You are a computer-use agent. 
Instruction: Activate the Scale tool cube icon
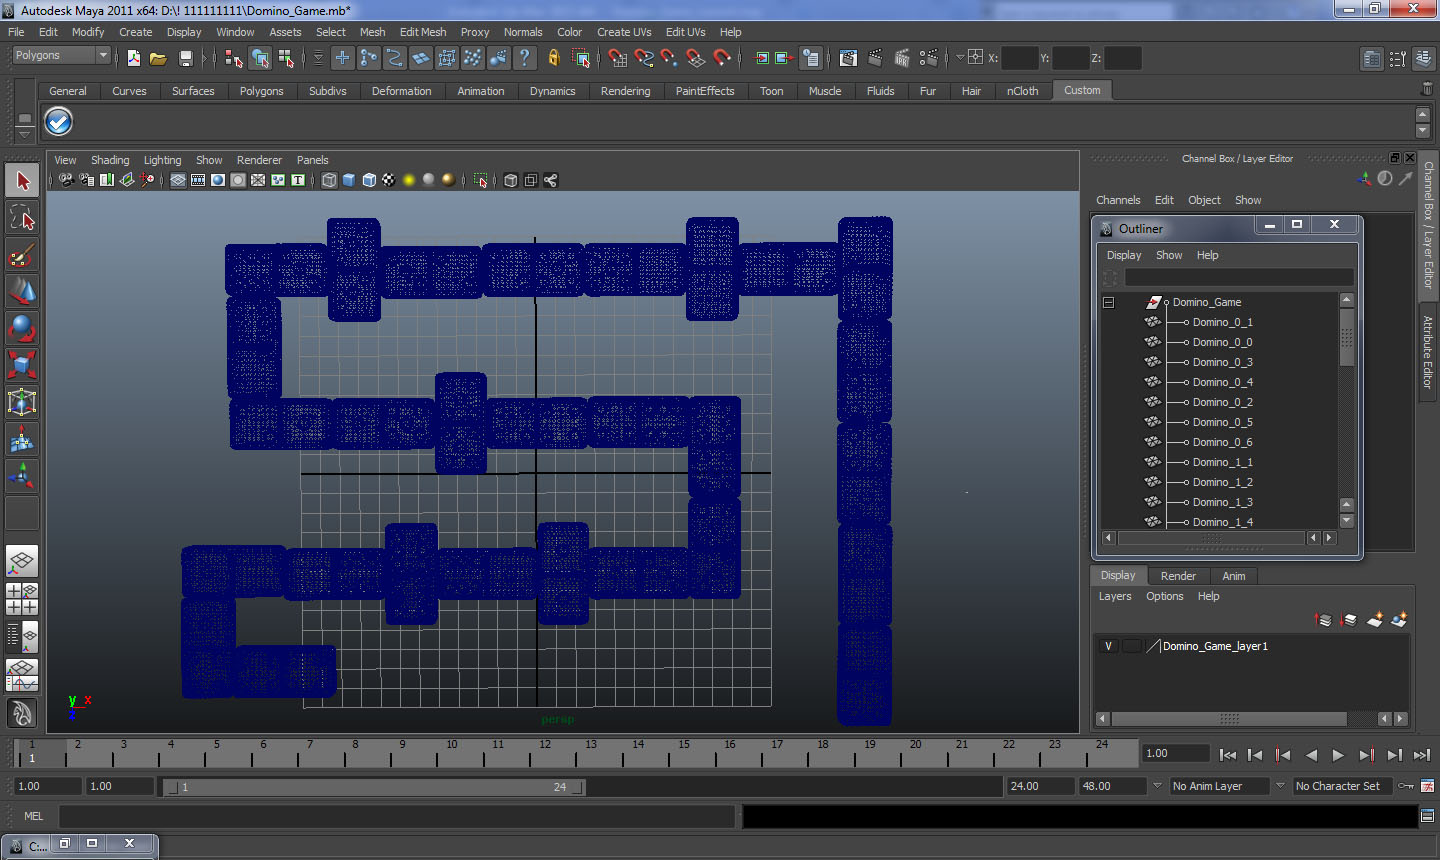(x=23, y=365)
